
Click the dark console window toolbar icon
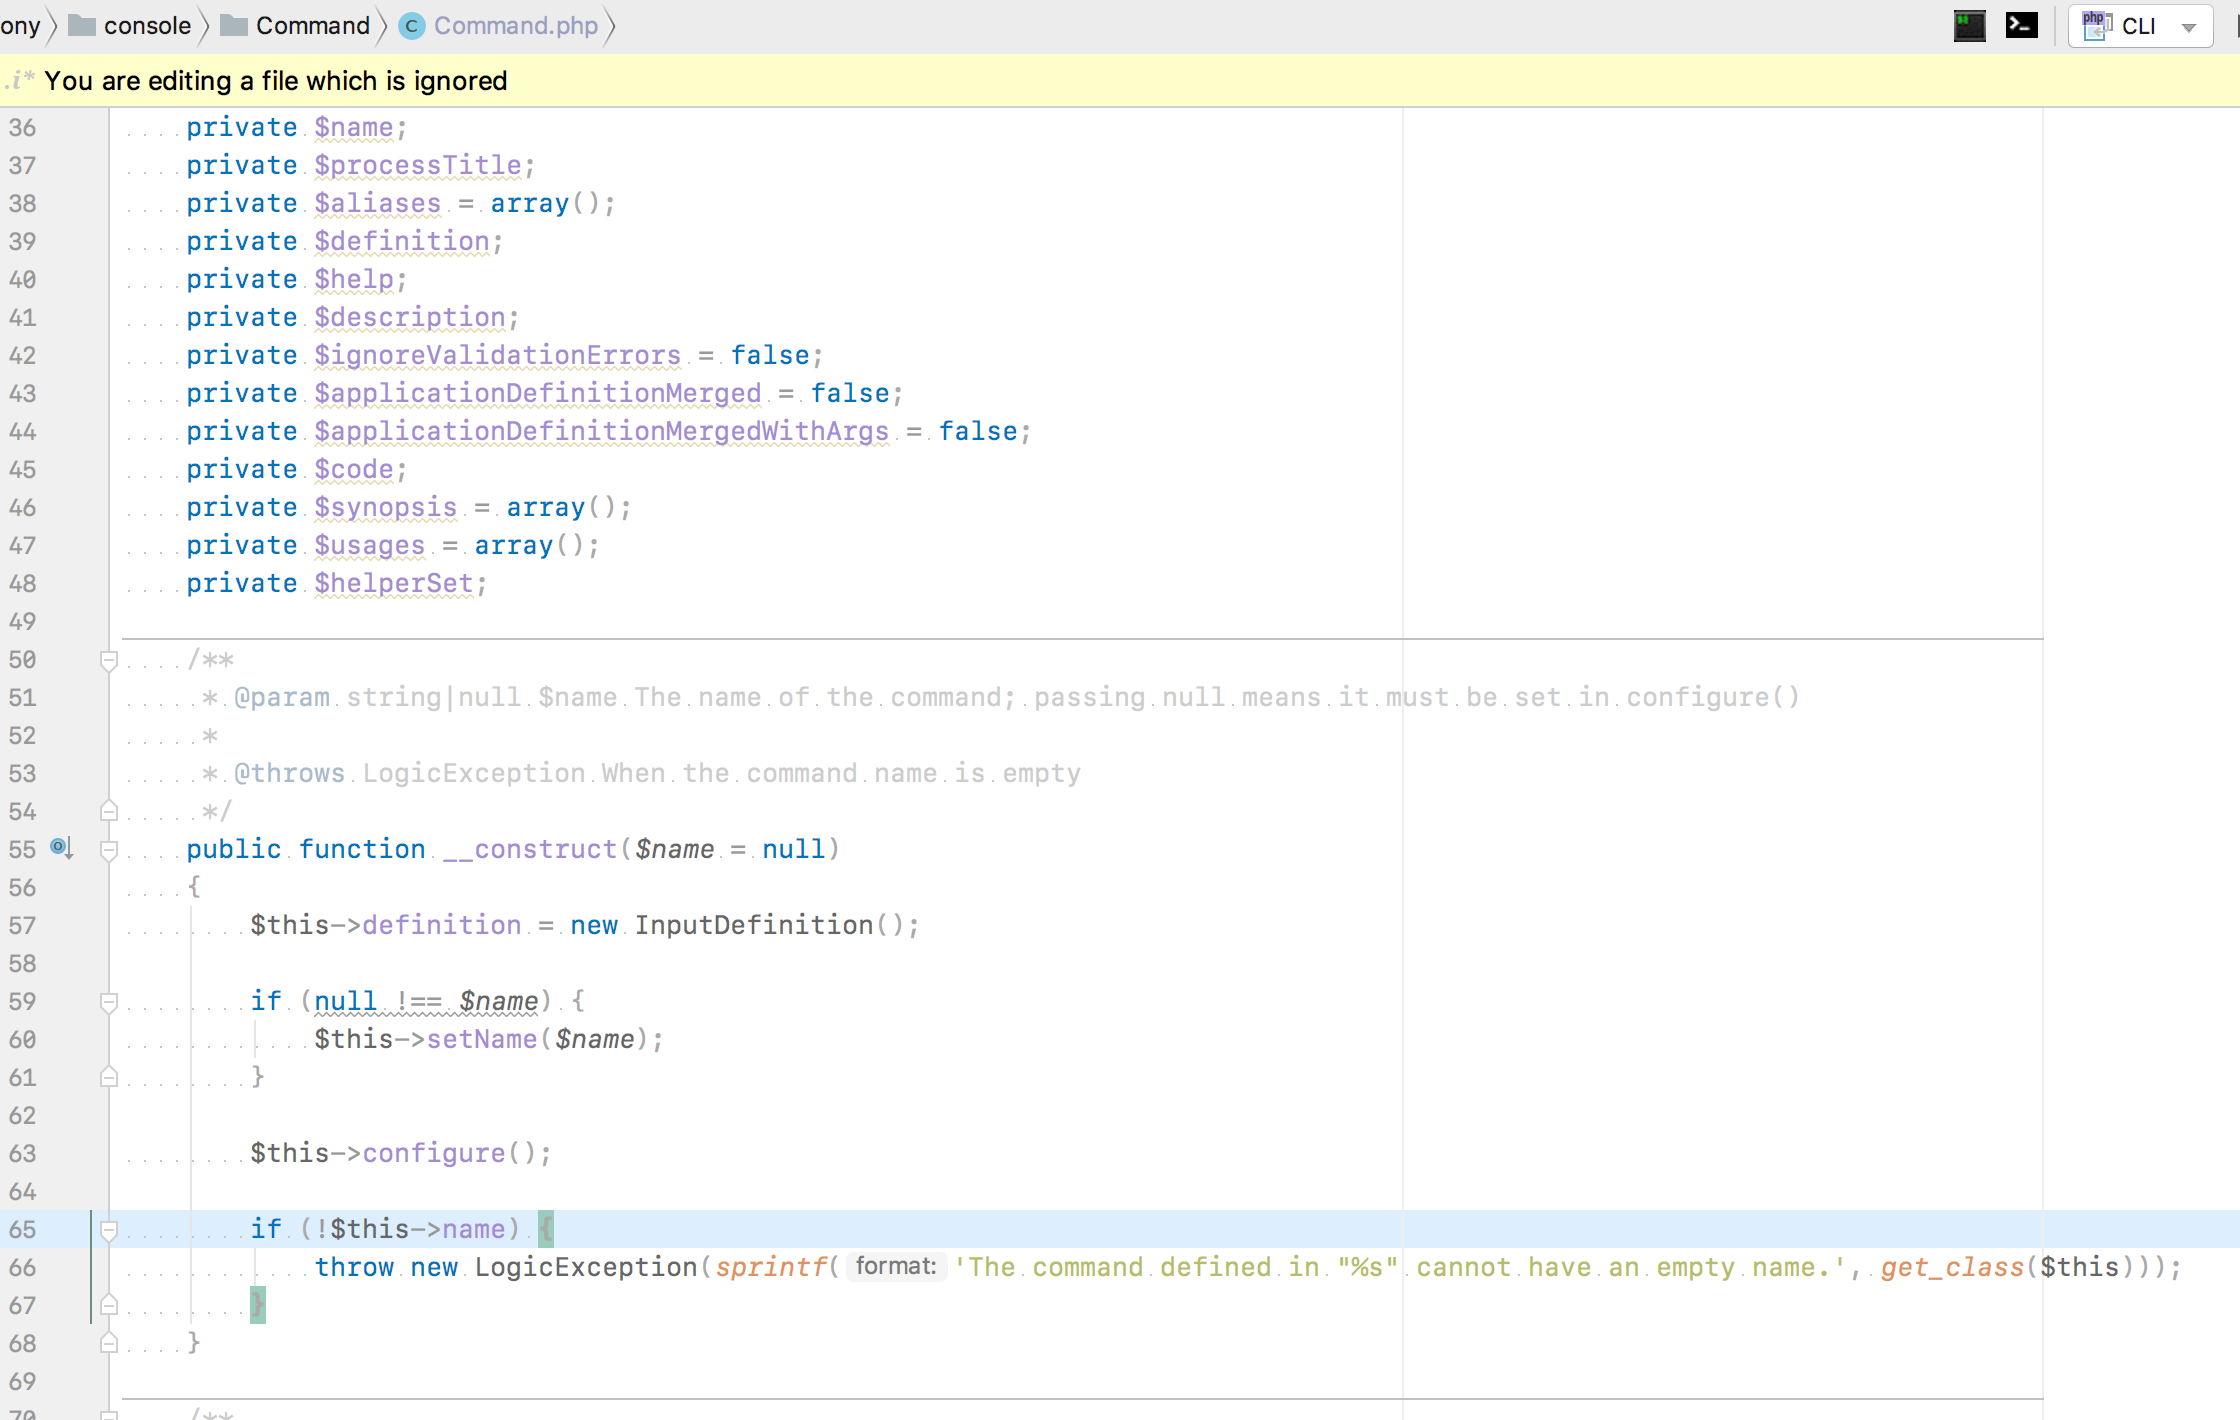pos(1969,25)
